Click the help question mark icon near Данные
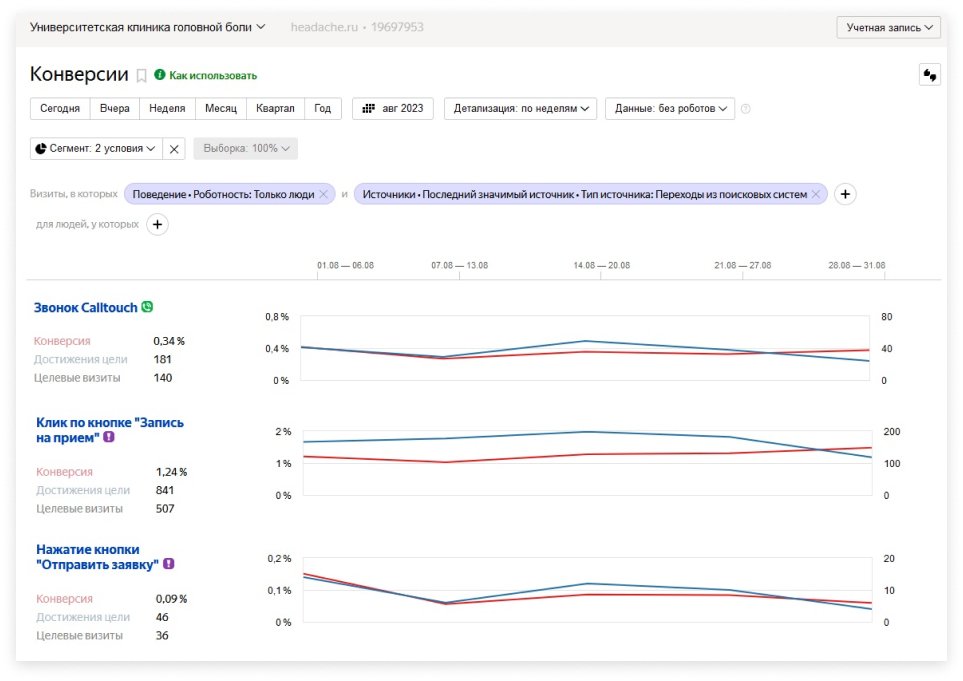The height and width of the screenshot is (681, 963). point(745,109)
